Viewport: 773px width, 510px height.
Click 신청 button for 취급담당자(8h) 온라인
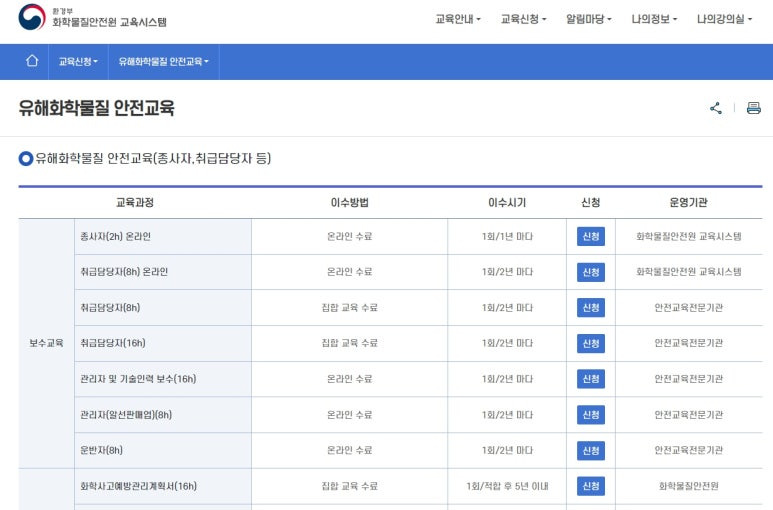click(591, 272)
